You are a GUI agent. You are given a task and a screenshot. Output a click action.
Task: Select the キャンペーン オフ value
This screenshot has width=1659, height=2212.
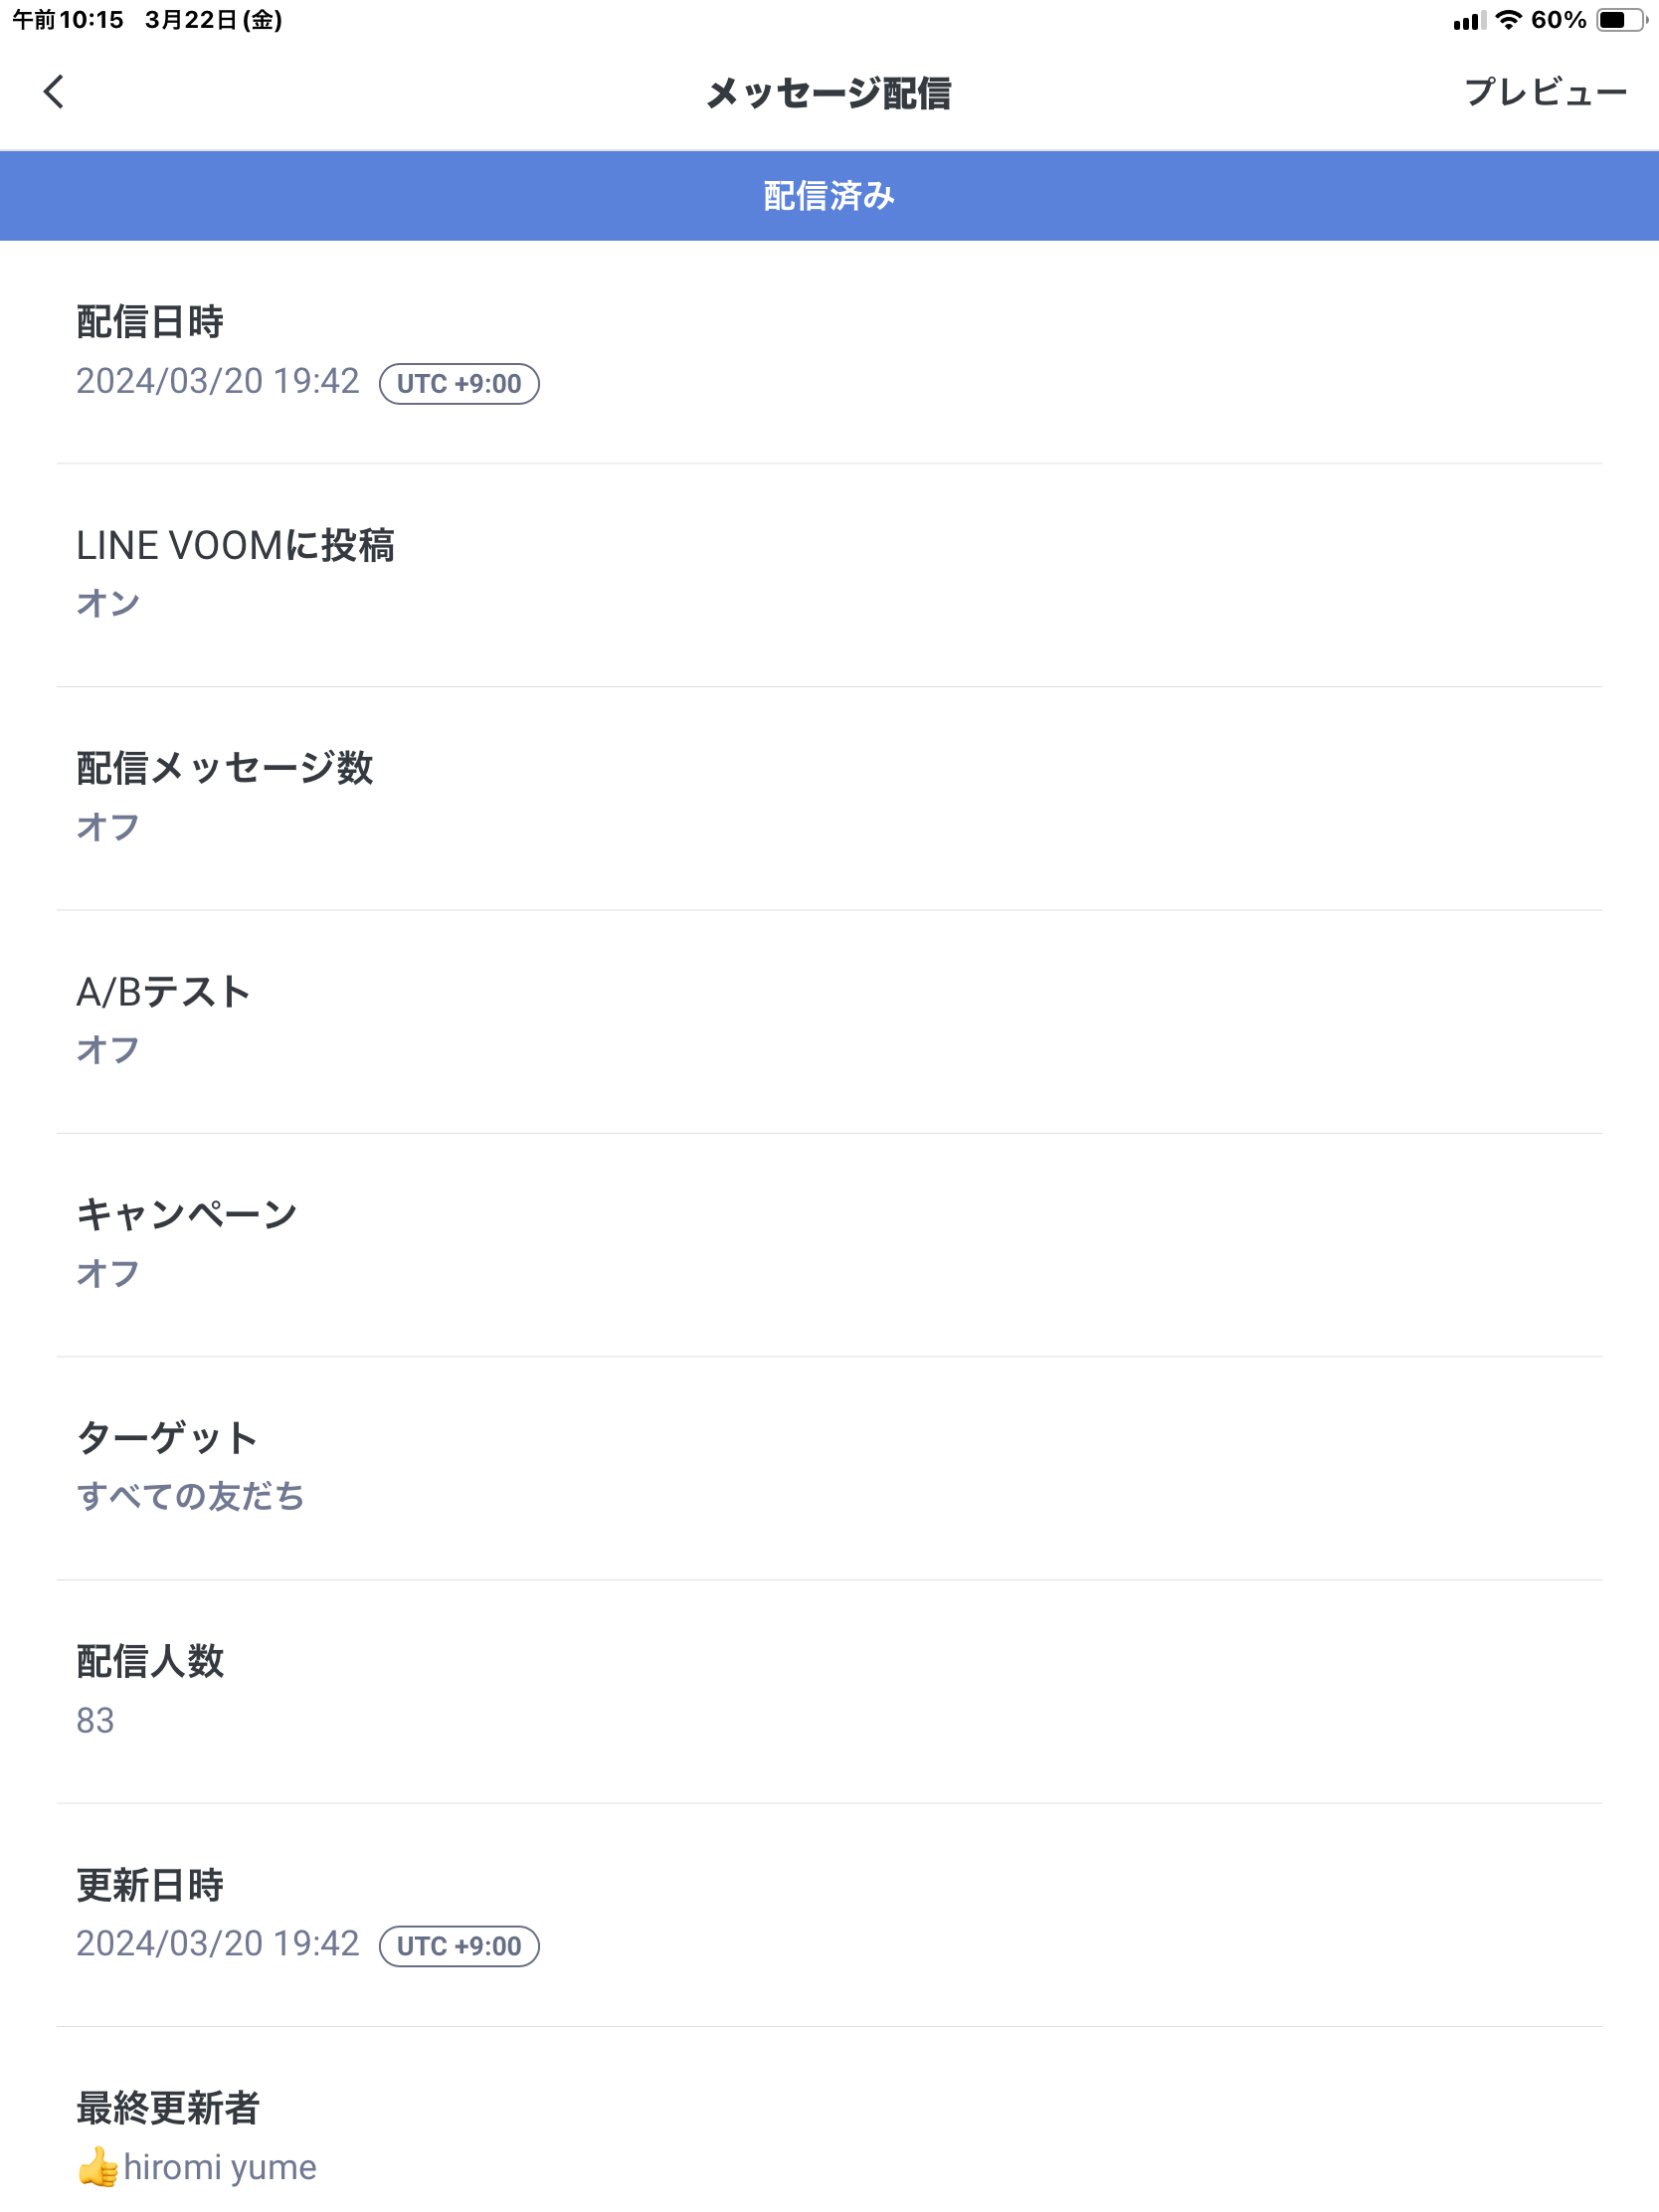click(x=108, y=1273)
